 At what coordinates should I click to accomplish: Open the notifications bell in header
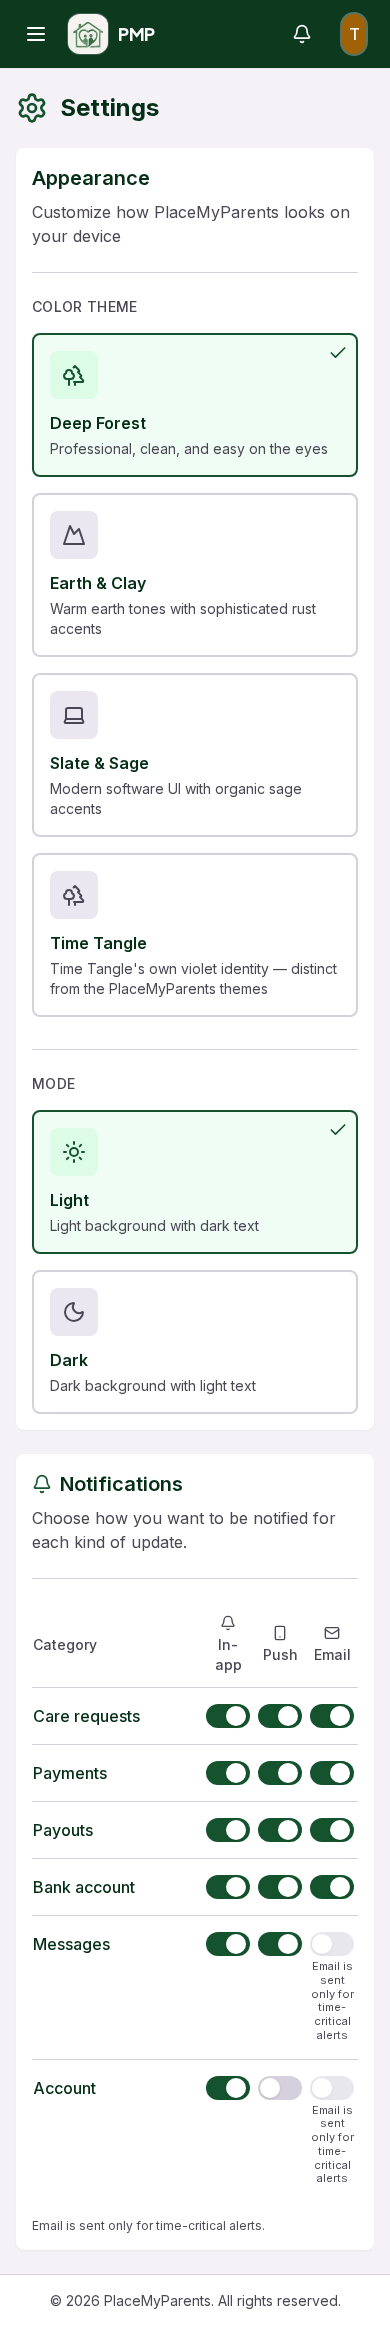coord(302,34)
